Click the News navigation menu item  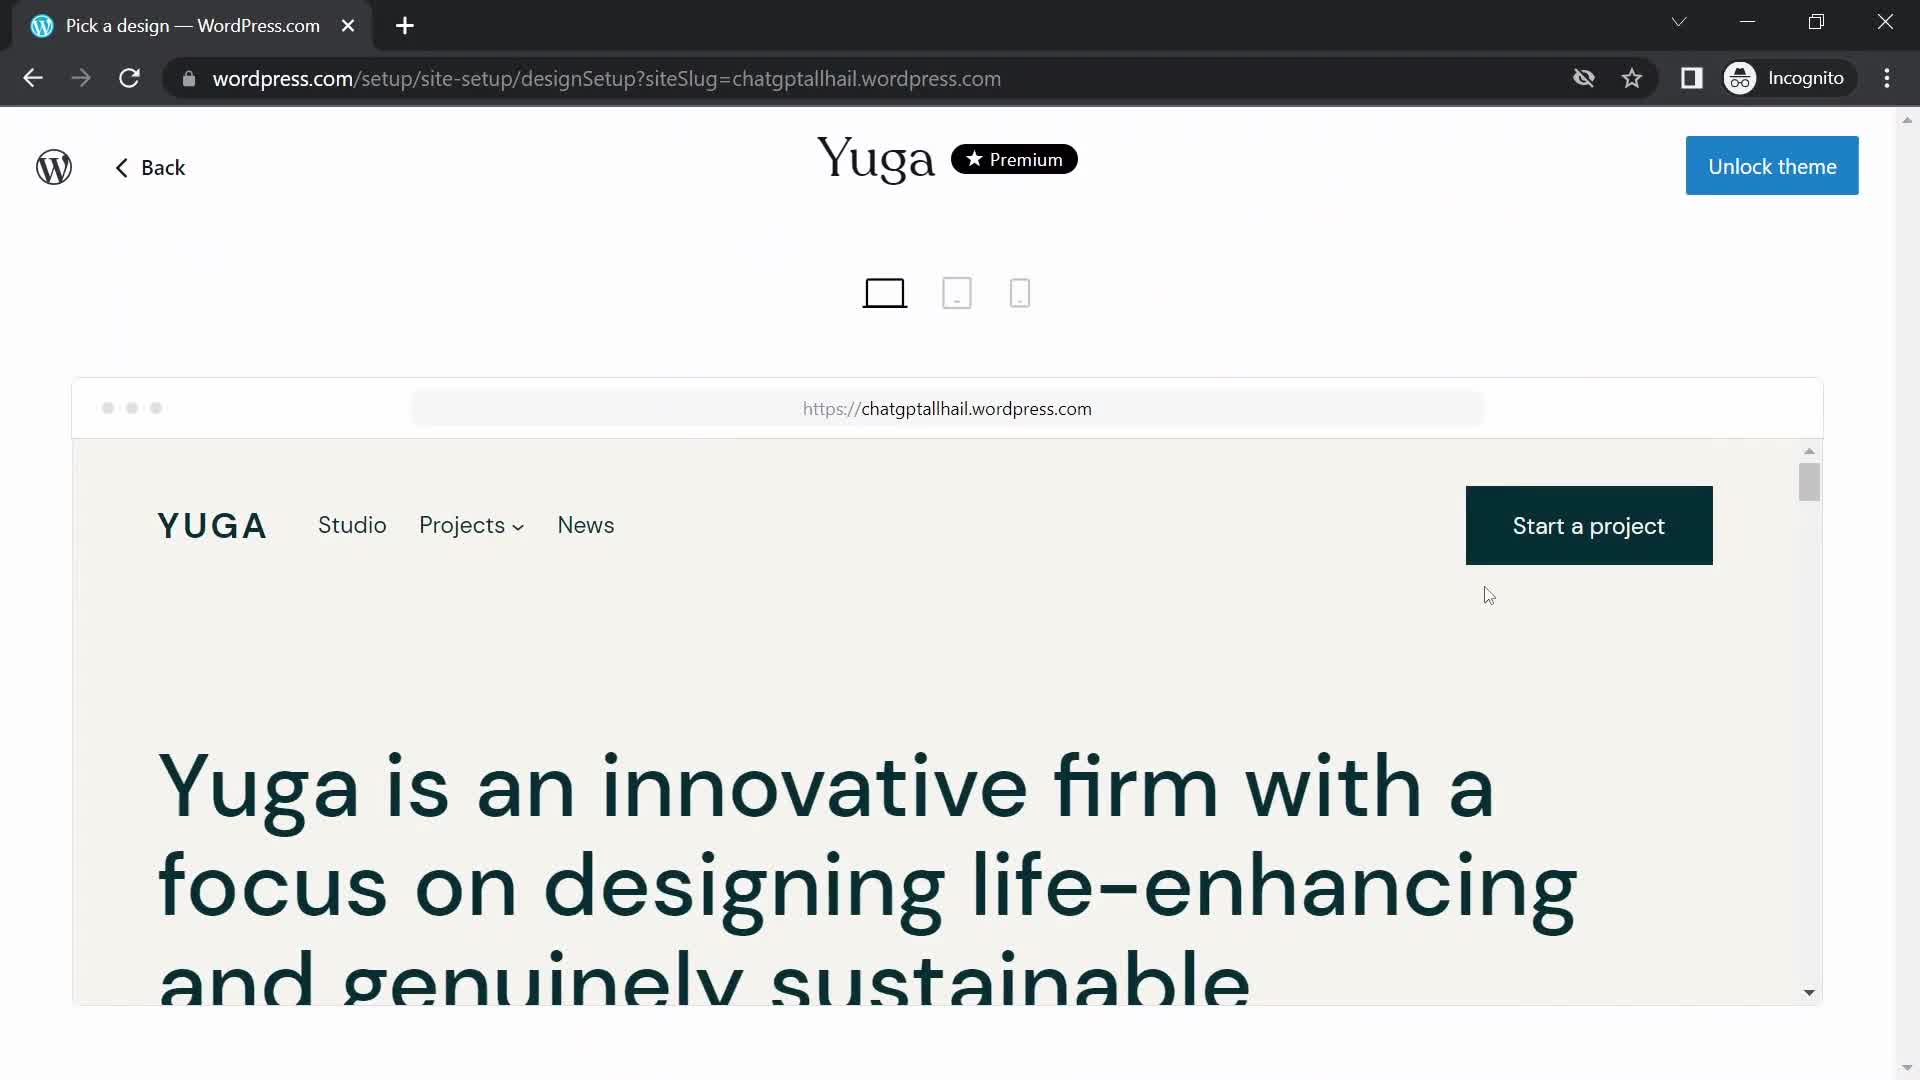coord(587,525)
